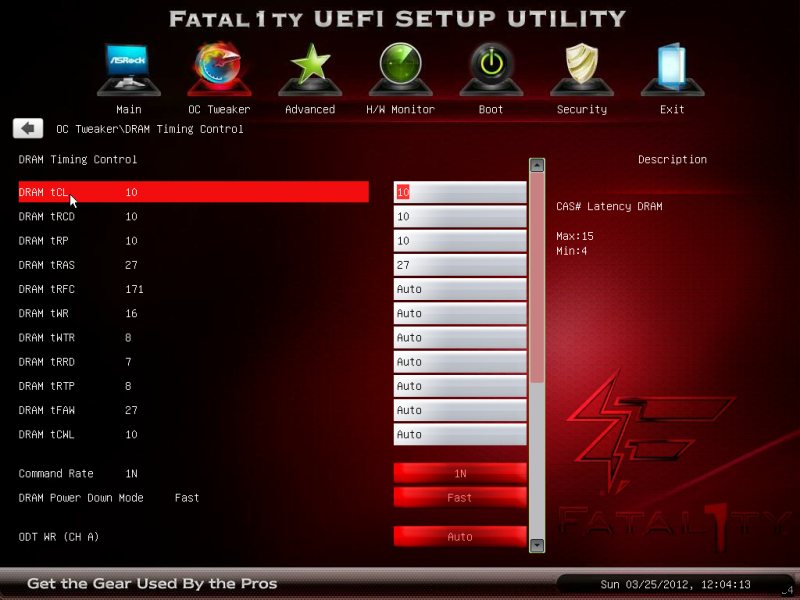This screenshot has width=800, height=600.
Task: Open the Main section monitor icon
Action: [x=129, y=69]
